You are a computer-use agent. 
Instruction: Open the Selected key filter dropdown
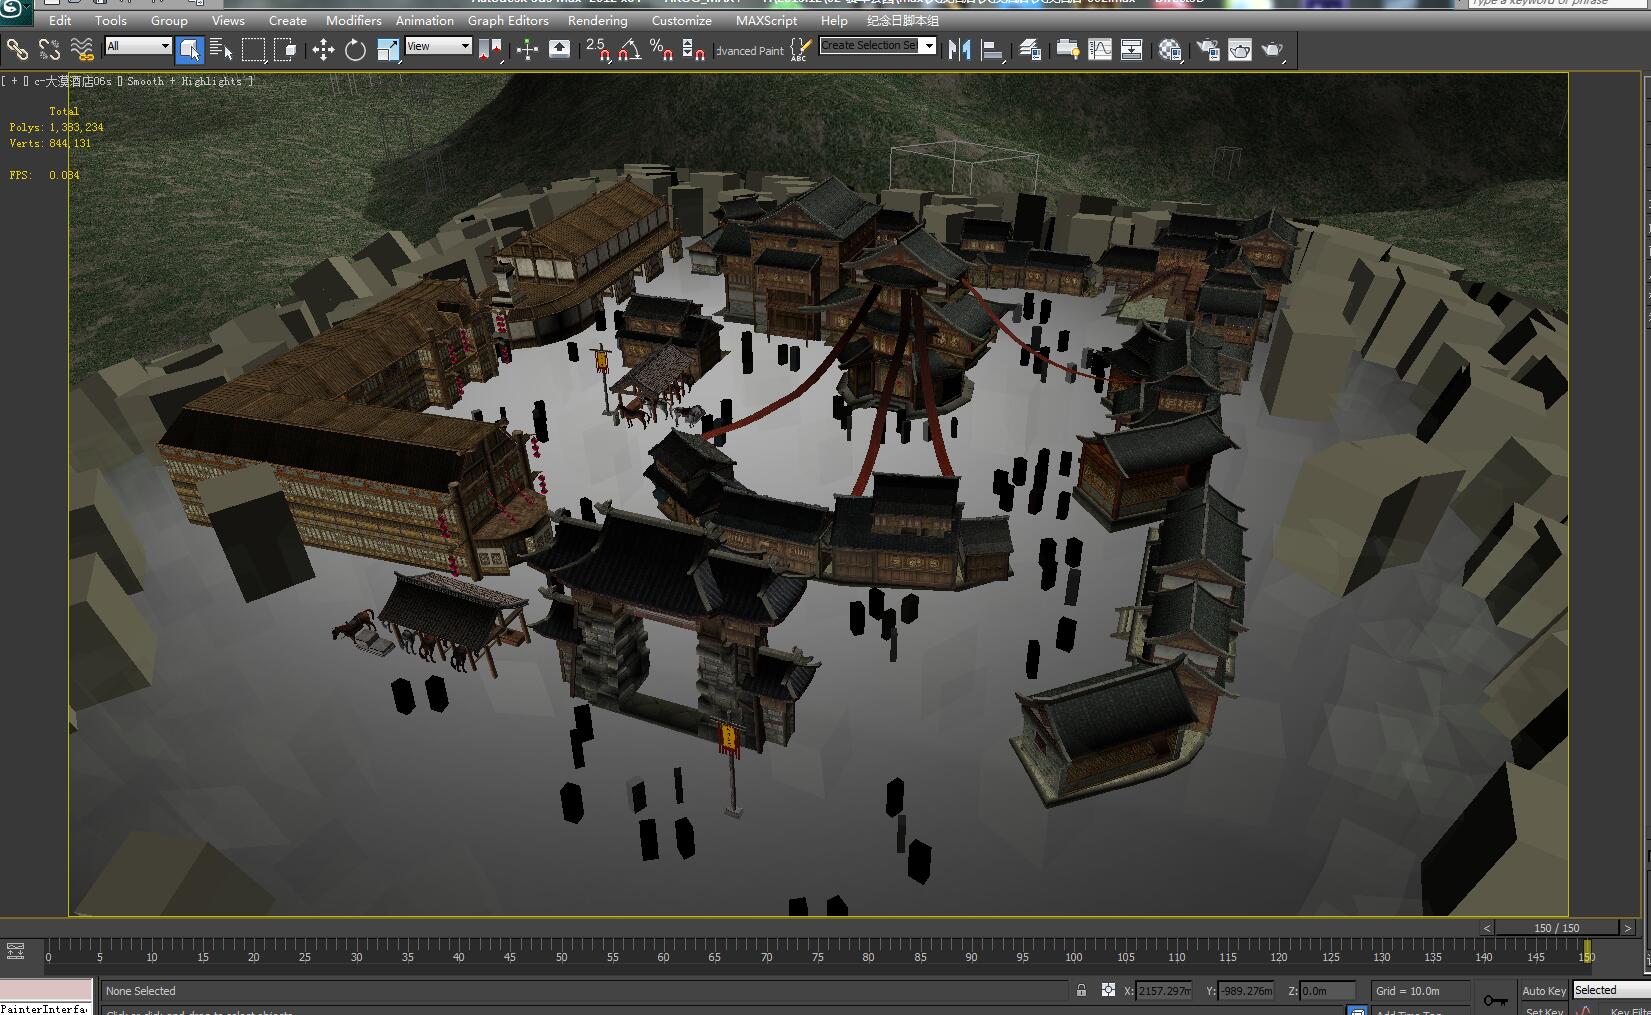click(x=1611, y=990)
